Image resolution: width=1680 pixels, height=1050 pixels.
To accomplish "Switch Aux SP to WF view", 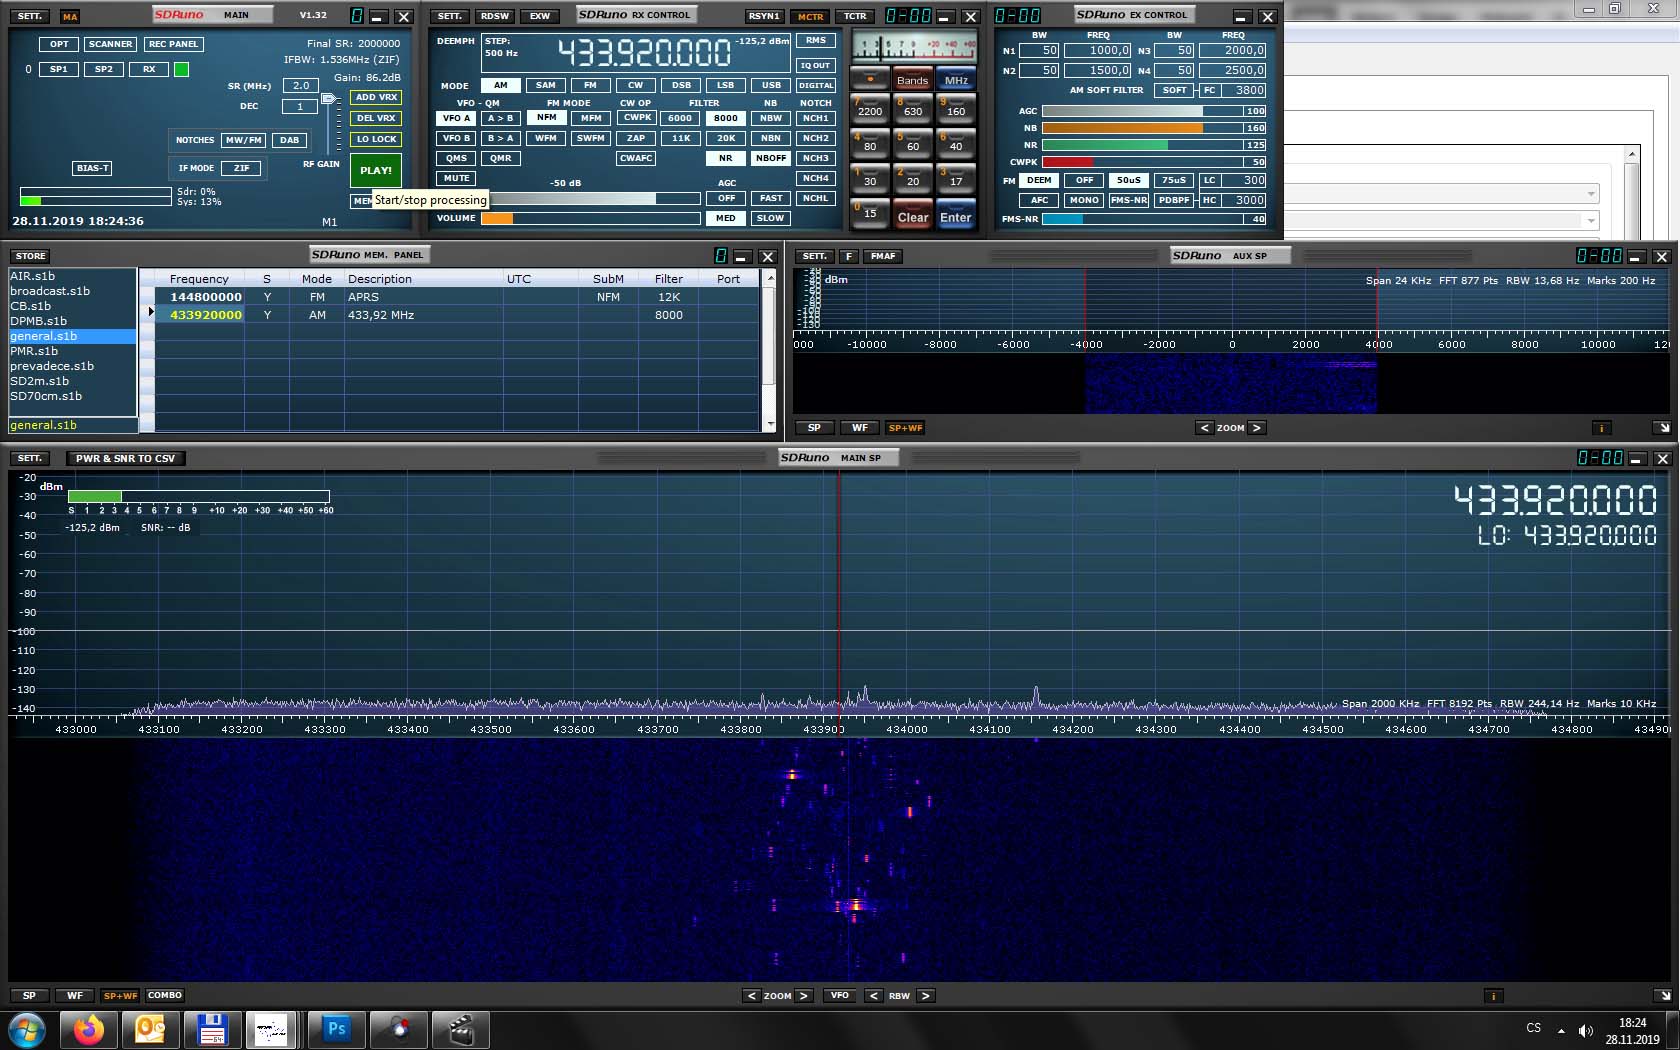I will [859, 428].
